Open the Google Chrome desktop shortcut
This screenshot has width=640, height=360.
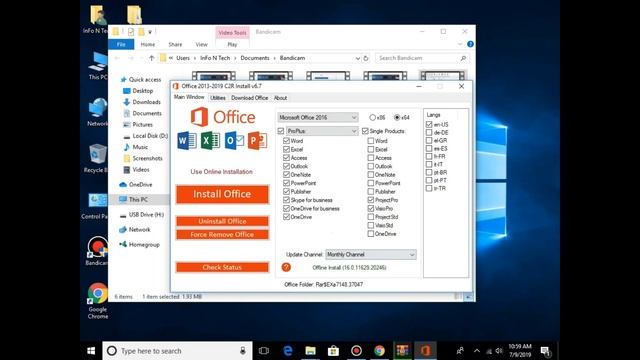(98, 300)
